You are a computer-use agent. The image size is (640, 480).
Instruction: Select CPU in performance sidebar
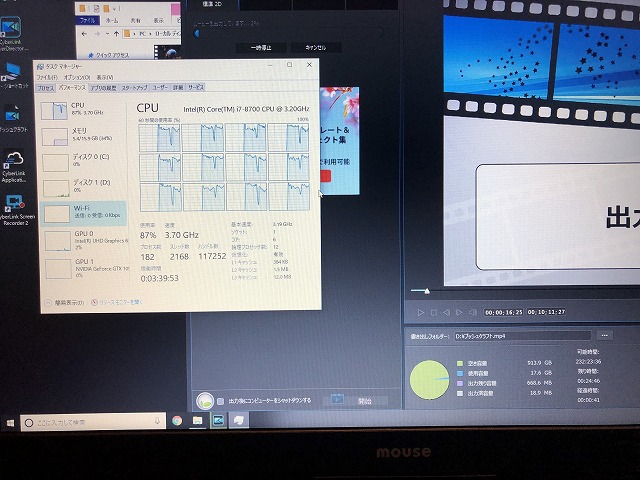83,110
